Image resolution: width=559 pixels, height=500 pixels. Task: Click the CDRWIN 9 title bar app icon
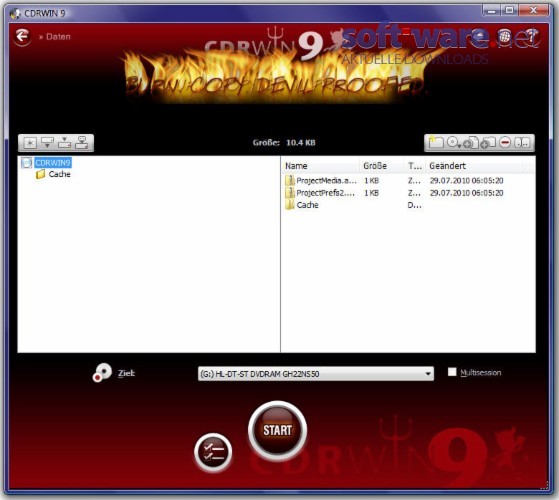[15, 14]
